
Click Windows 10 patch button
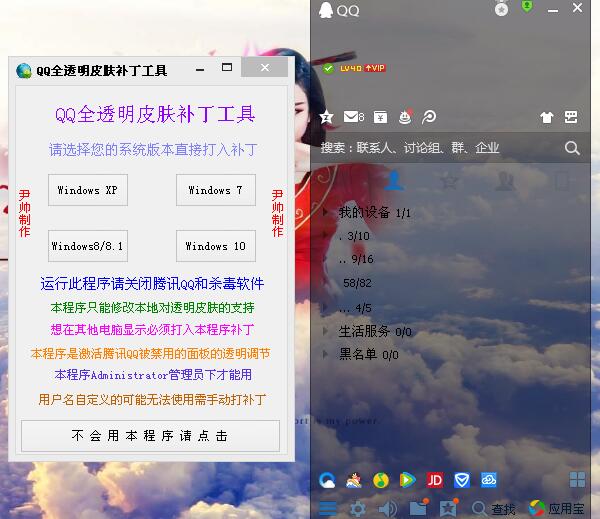(x=215, y=246)
